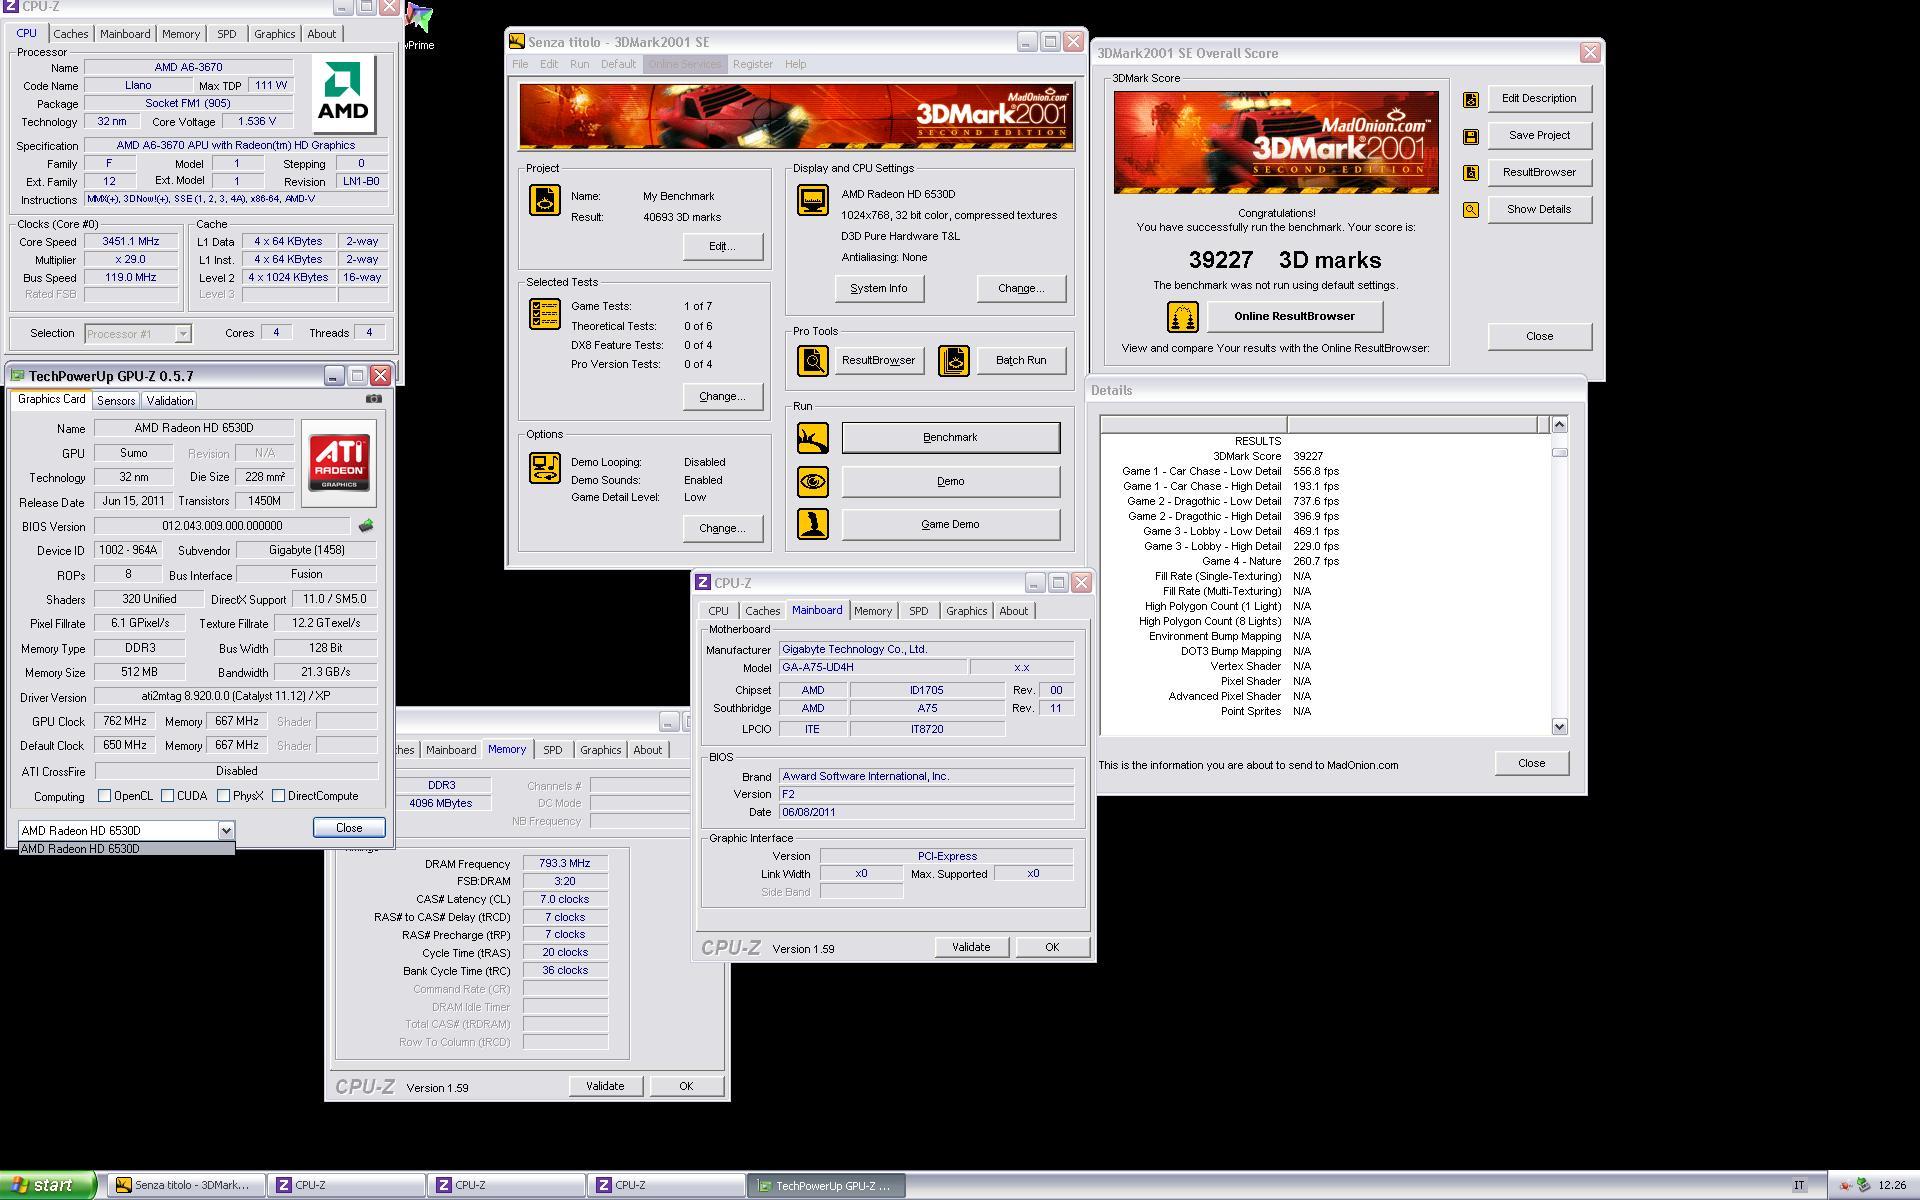Click the 3DMark2001 banner image in main window

(x=797, y=117)
